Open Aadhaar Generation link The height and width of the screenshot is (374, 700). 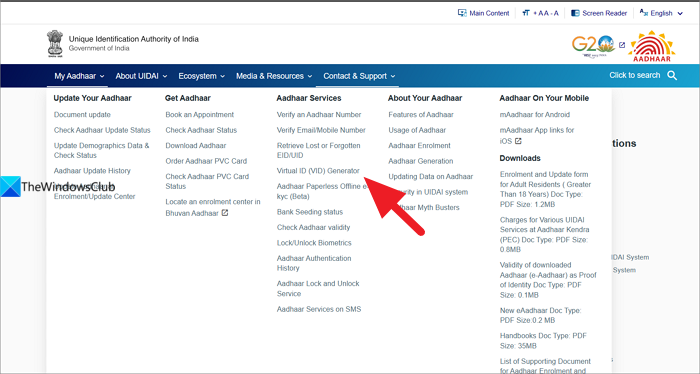(x=421, y=161)
